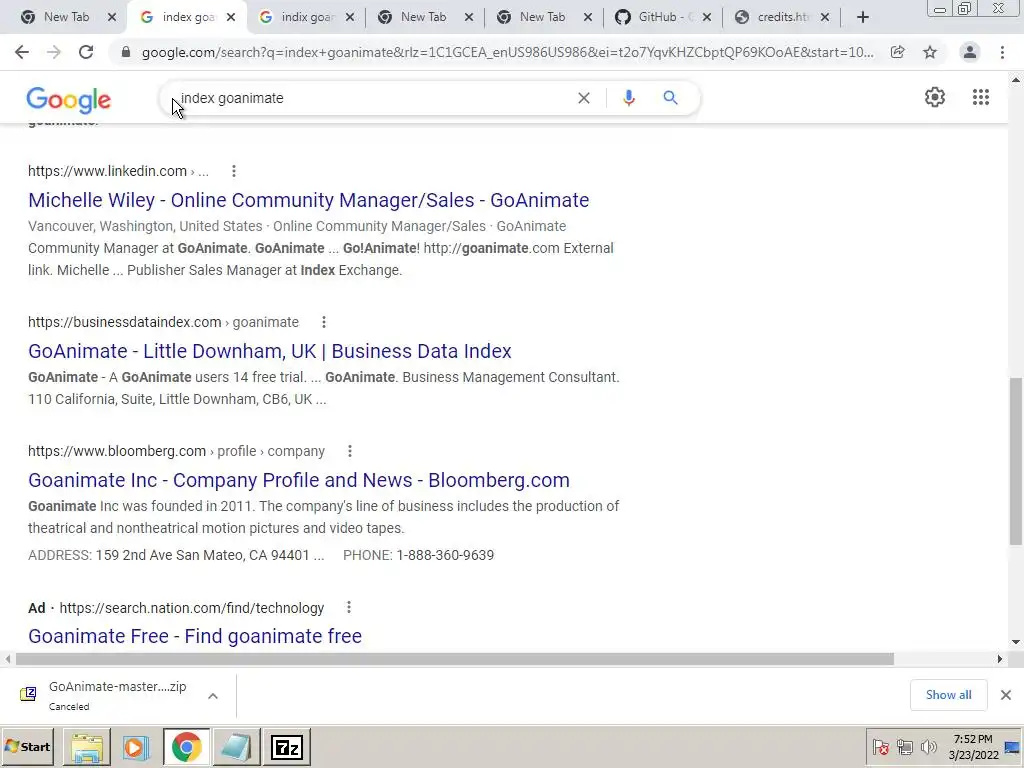Open more options for Bloomberg result
Screen dimensions: 1024x768
coord(350,451)
